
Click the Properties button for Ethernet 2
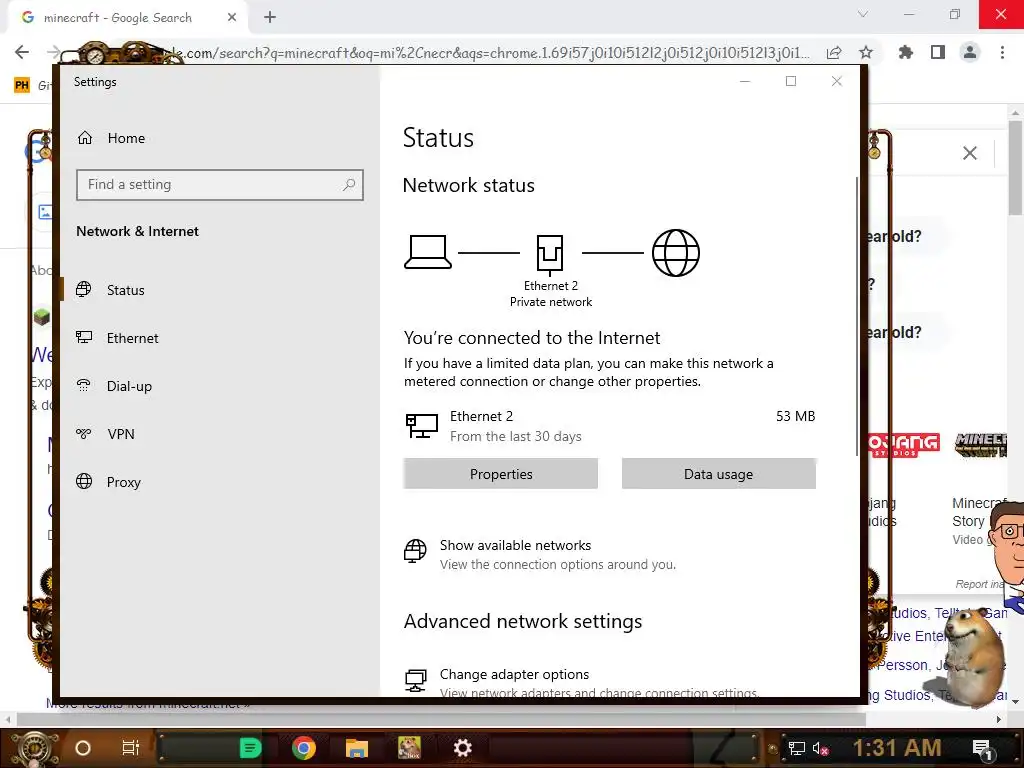tap(501, 473)
